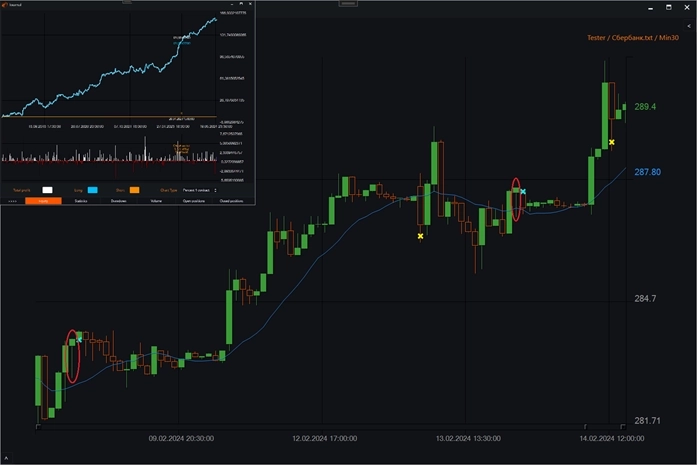Select the leftmost dotted tab in Journal
Image resolution: width=697 pixels, height=465 pixels.
coord(12,201)
